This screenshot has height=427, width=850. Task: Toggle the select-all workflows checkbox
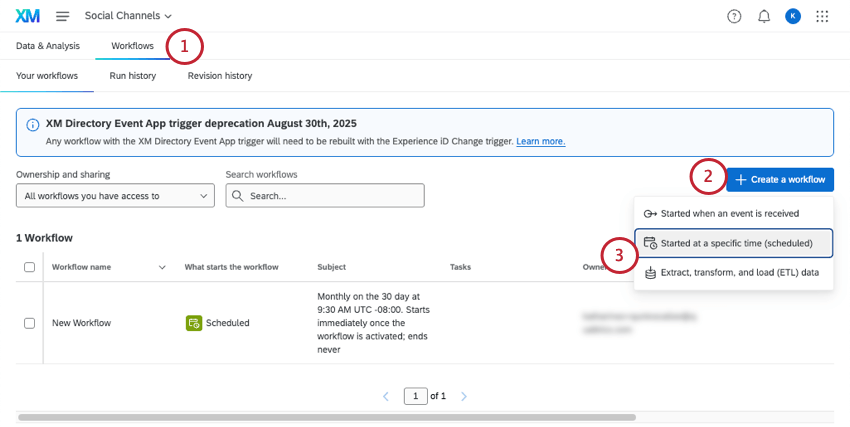(x=29, y=267)
